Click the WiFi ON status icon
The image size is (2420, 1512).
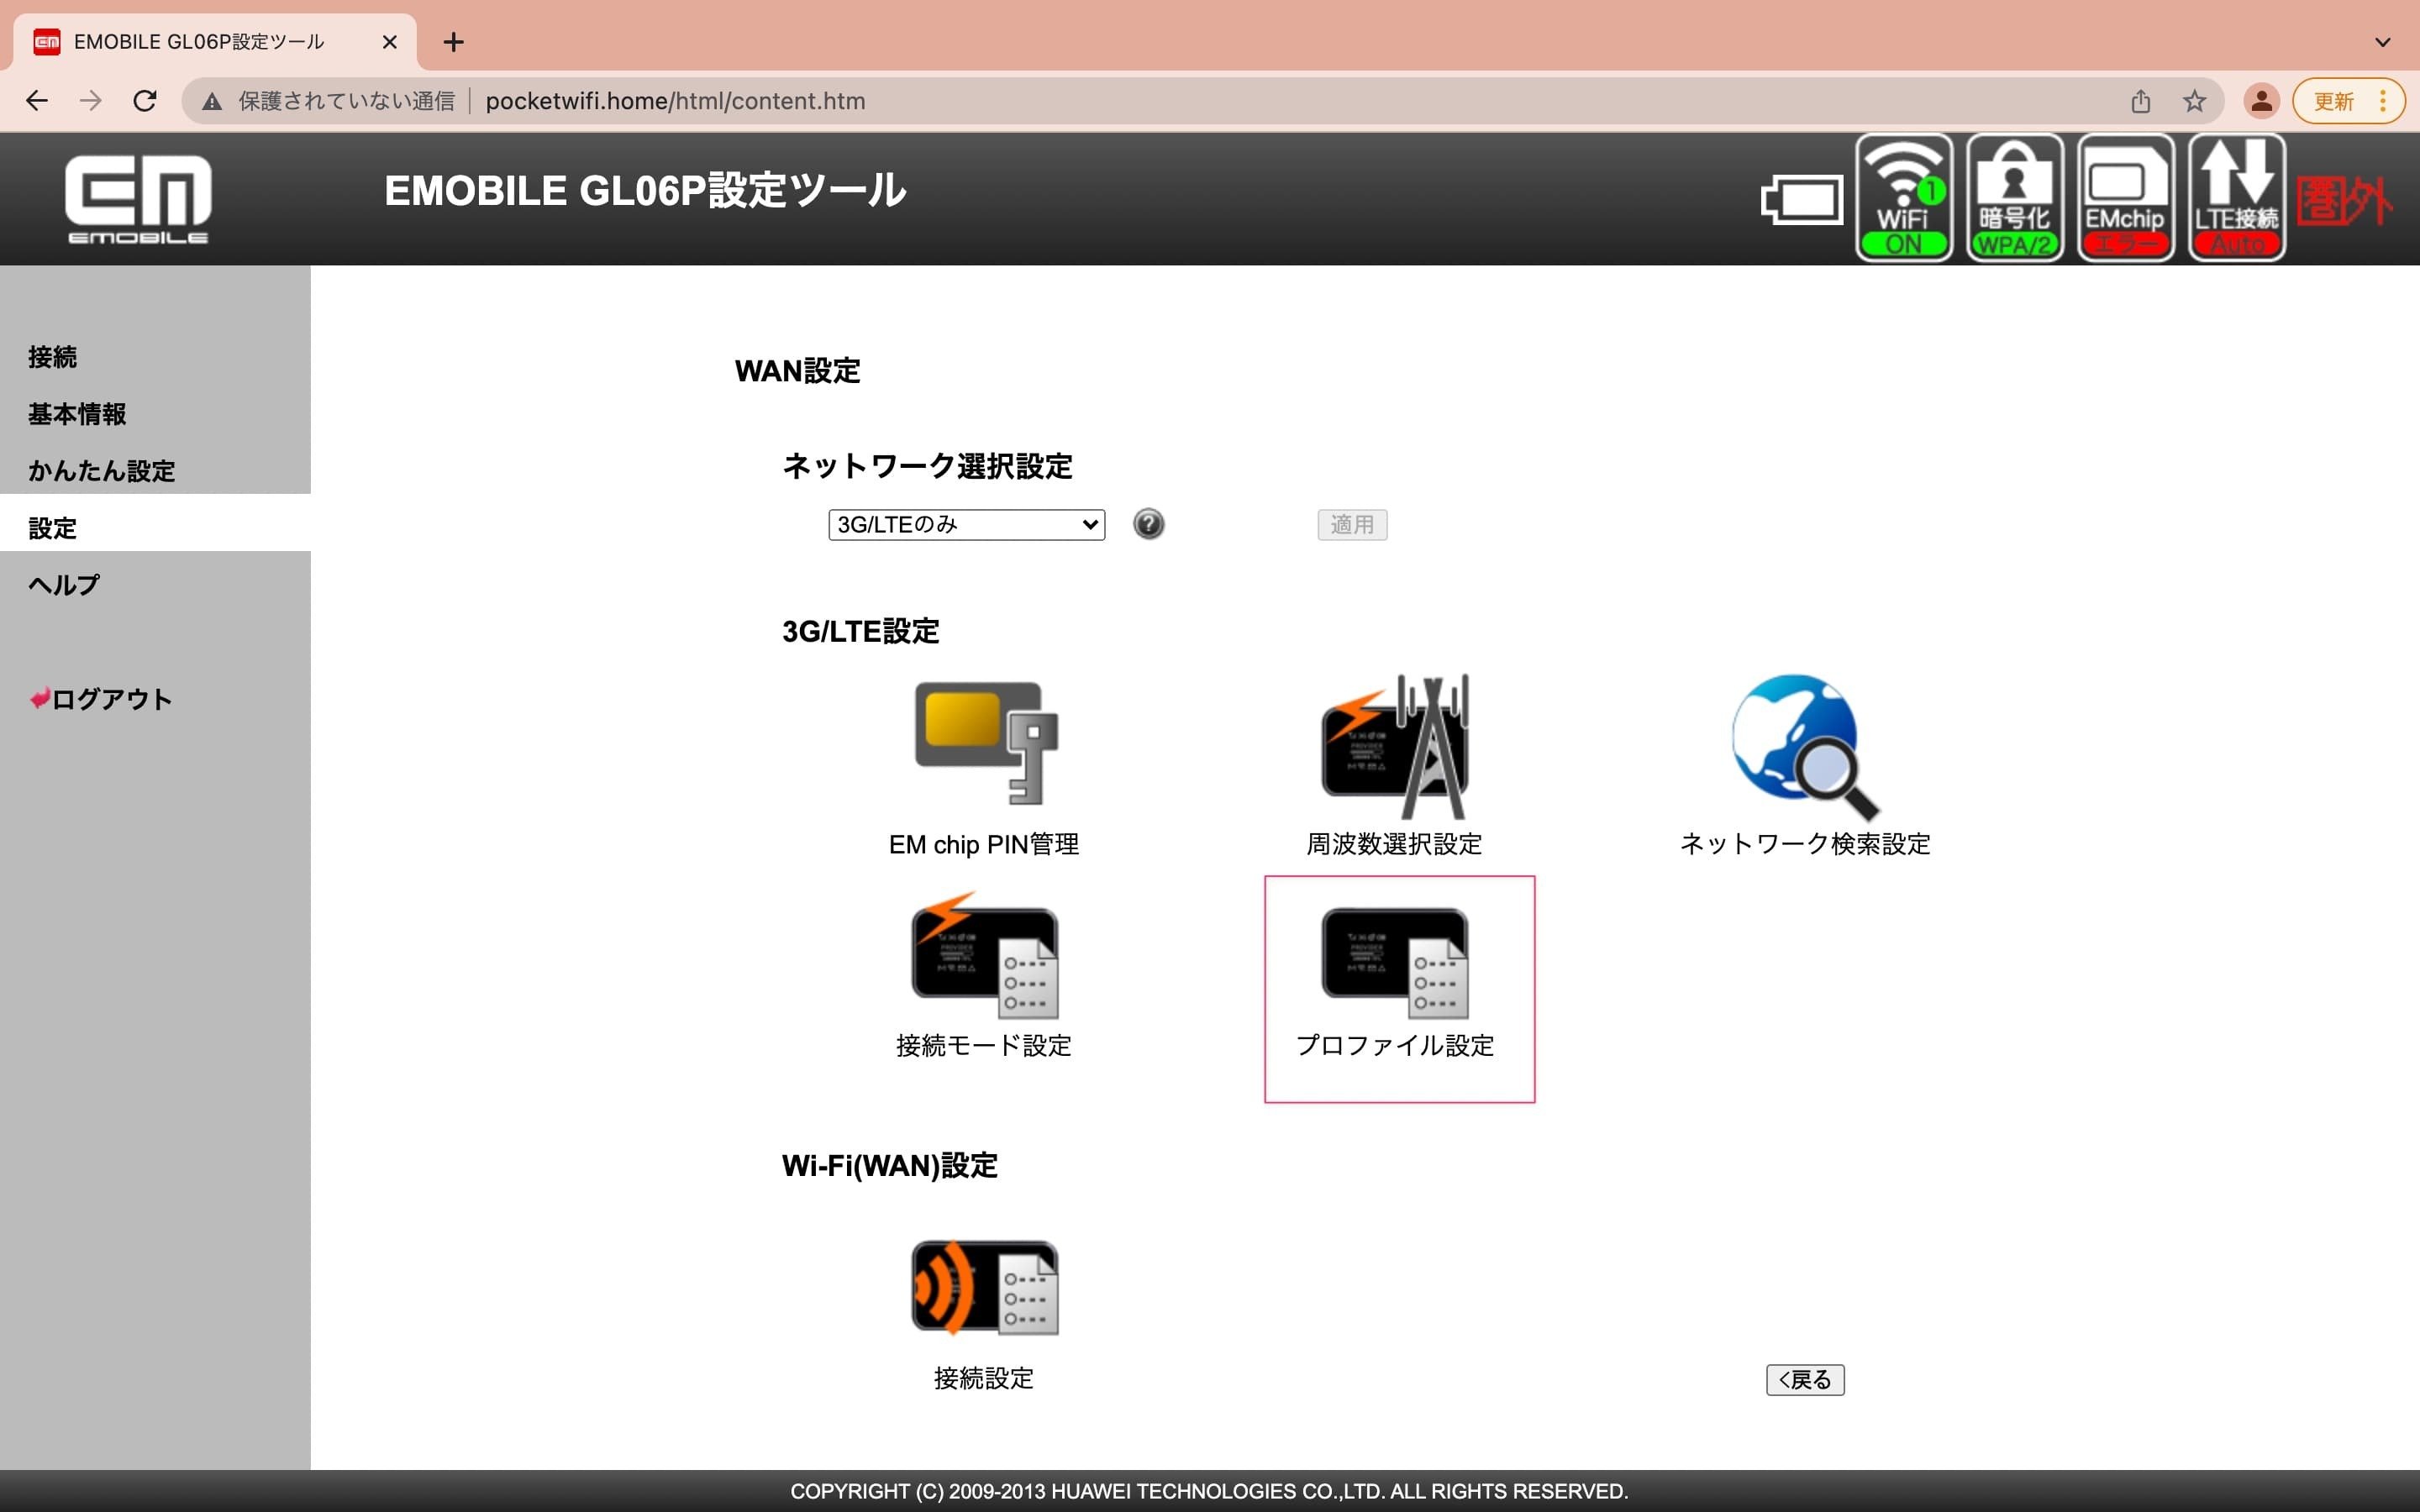(1904, 198)
